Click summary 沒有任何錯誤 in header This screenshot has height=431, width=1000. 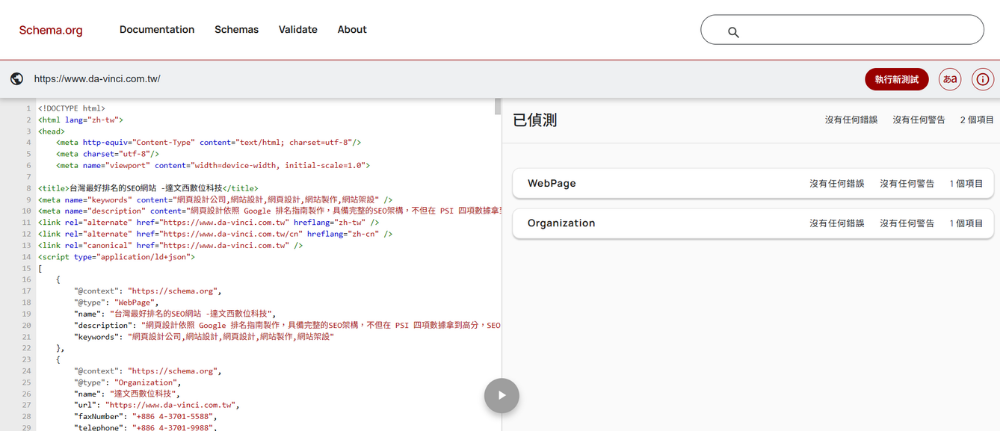851,120
